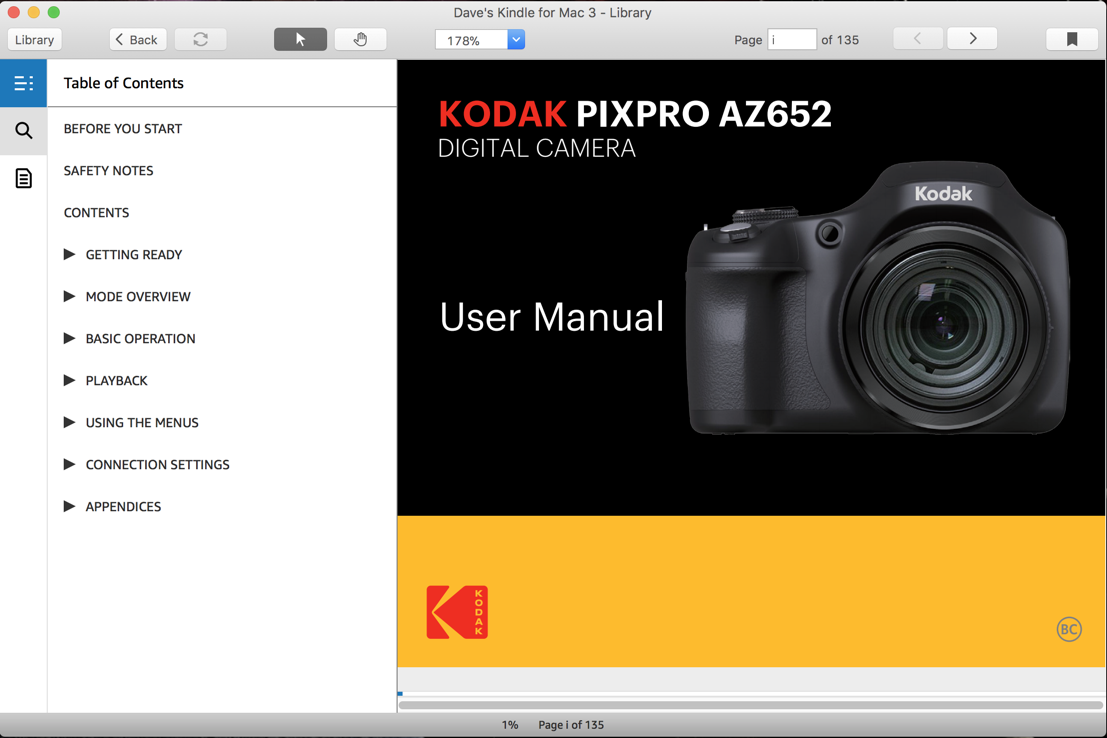Image resolution: width=1107 pixels, height=738 pixels.
Task: Close the window with red button
Action: point(13,12)
